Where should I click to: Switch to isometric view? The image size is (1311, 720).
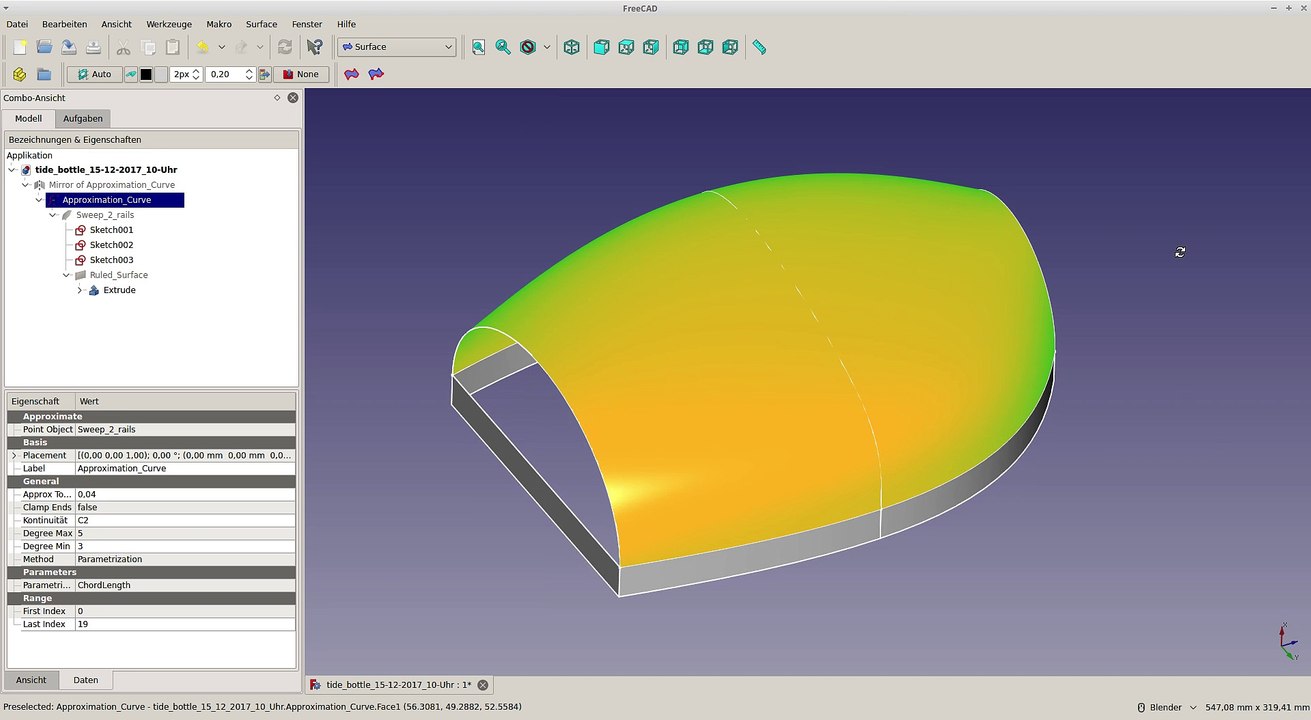571,47
